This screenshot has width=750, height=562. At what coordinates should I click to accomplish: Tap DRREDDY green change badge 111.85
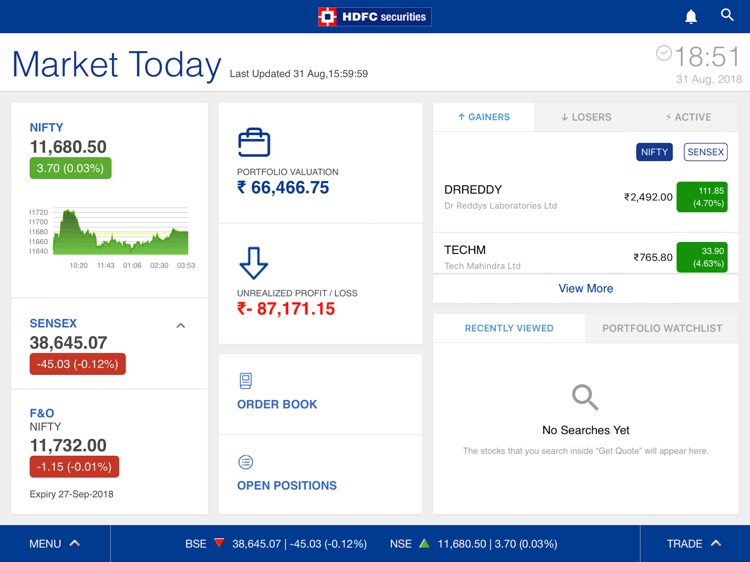(x=702, y=197)
